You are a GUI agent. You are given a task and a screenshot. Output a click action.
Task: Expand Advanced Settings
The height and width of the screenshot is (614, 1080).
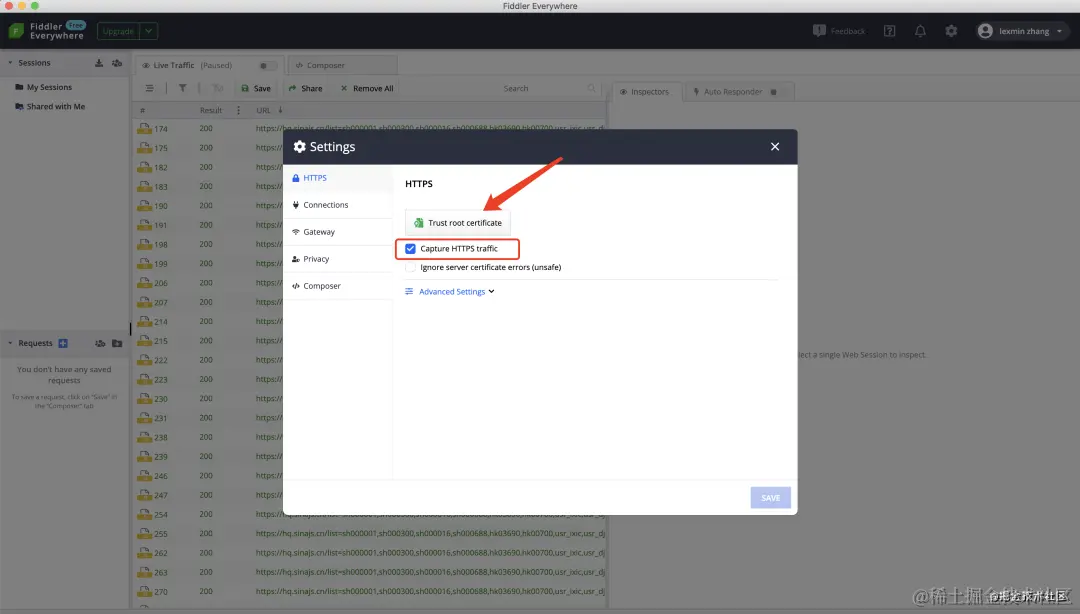[450, 291]
